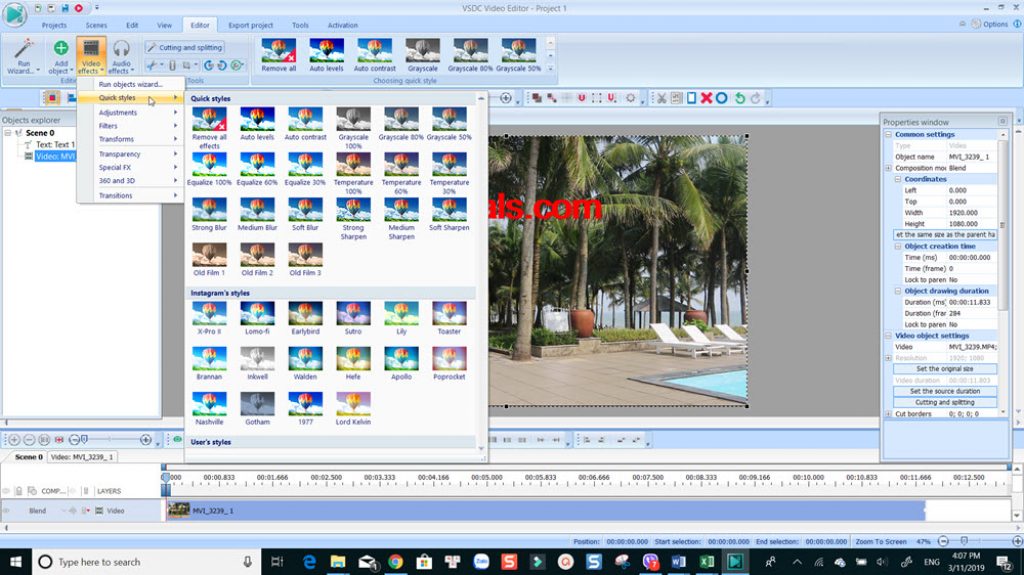This screenshot has height=575, width=1024.
Task: Open the Editor ribbon tab
Action: point(200,25)
